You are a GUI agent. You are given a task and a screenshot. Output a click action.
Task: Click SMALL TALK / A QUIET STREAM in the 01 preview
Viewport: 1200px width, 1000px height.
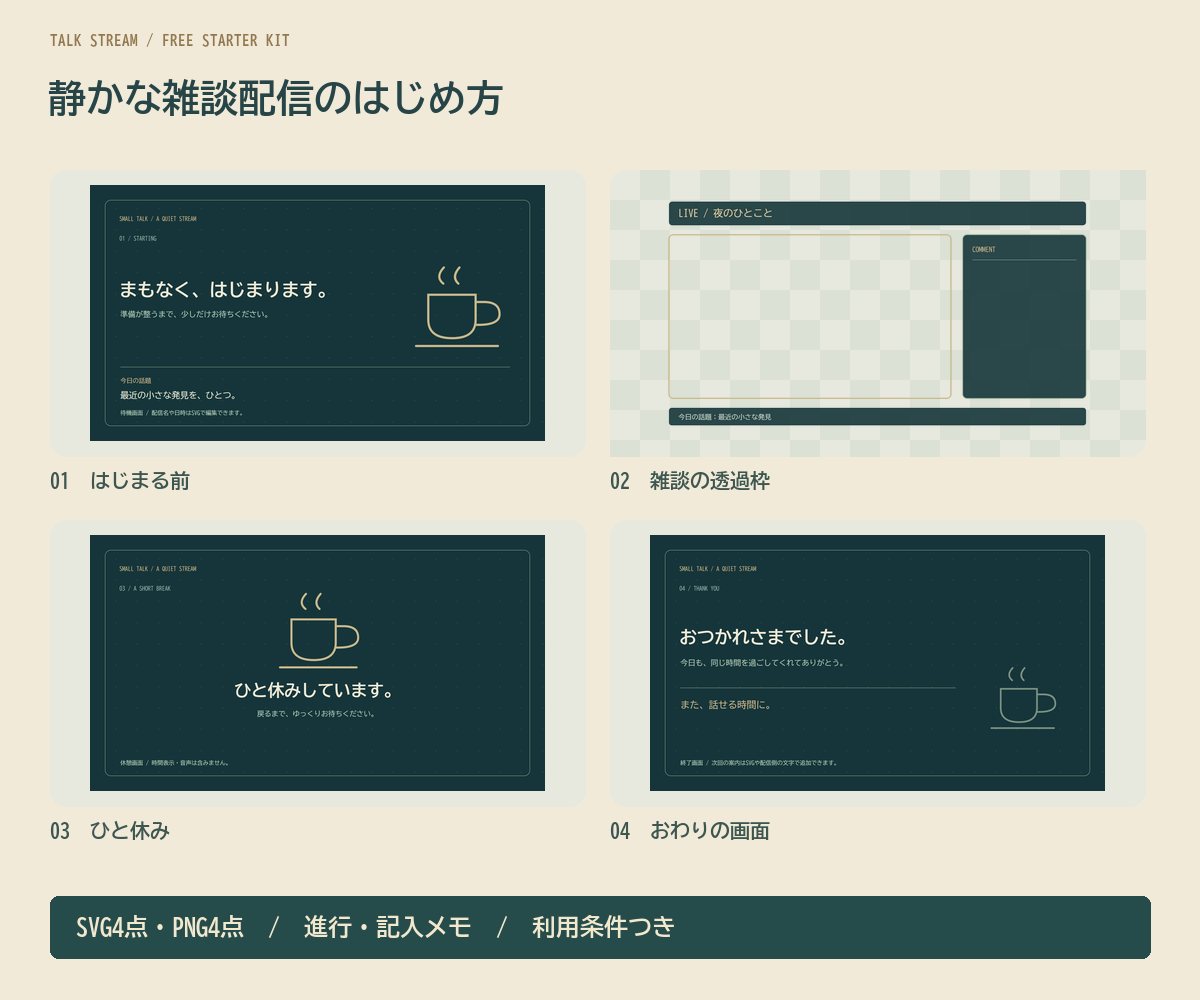(158, 219)
